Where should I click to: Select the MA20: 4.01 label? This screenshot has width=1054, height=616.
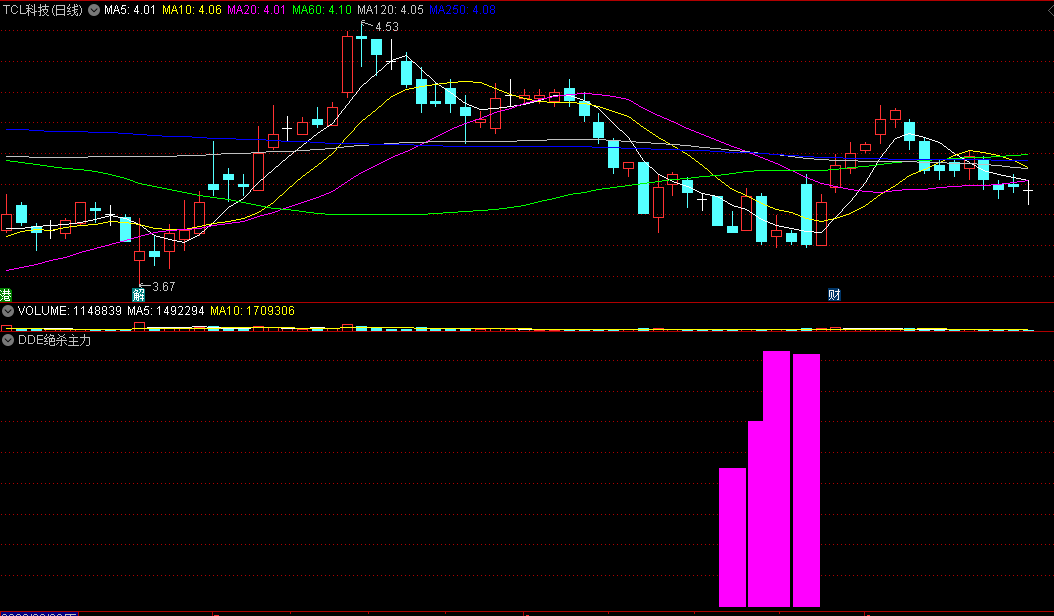pos(256,10)
